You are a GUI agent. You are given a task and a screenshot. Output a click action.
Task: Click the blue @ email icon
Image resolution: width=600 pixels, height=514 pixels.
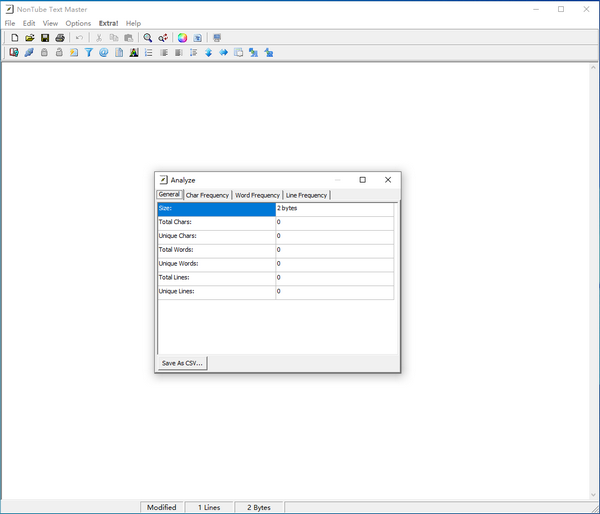[x=104, y=53]
